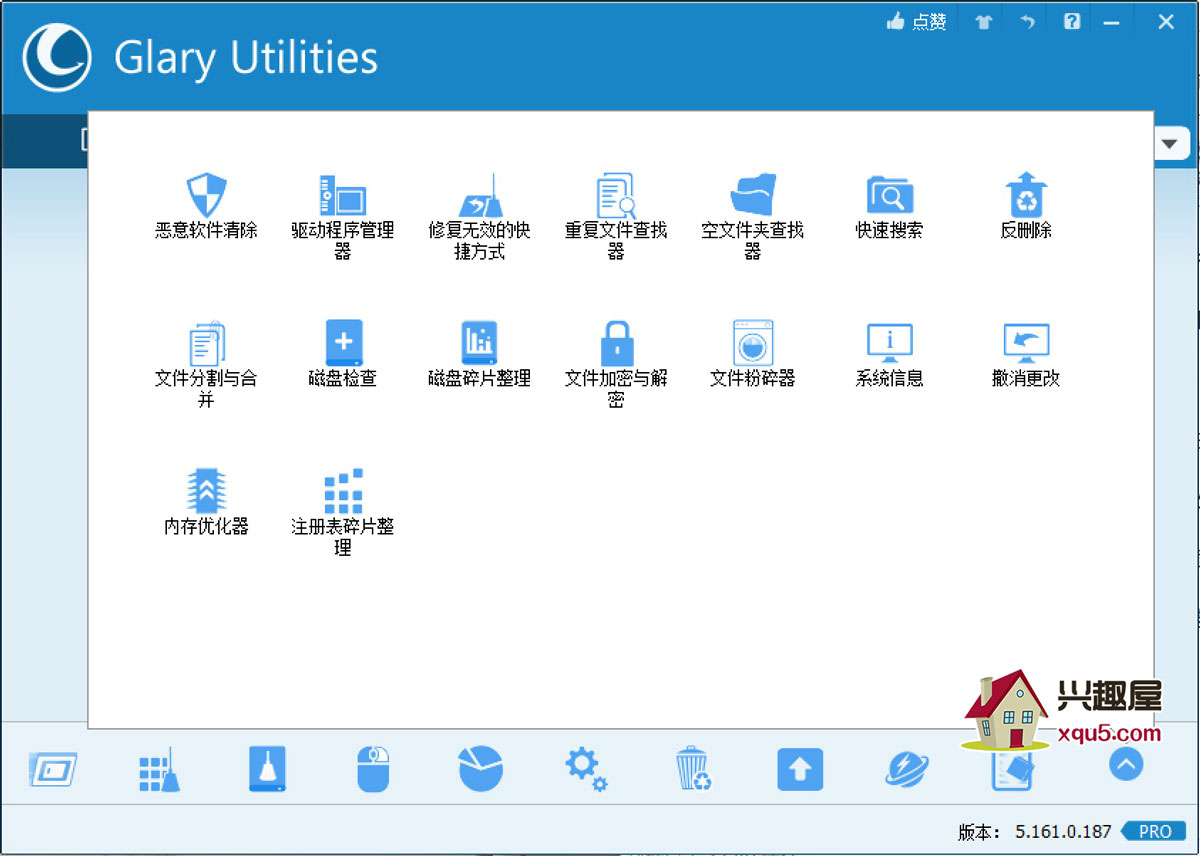Viewport: 1200px width, 856px height.
Task: Open 空文件夹查找器 empty folder finder
Action: click(x=752, y=217)
